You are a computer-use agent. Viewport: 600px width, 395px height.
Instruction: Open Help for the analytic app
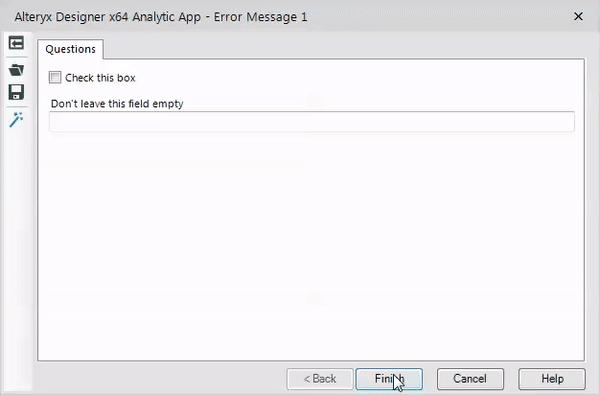552,379
